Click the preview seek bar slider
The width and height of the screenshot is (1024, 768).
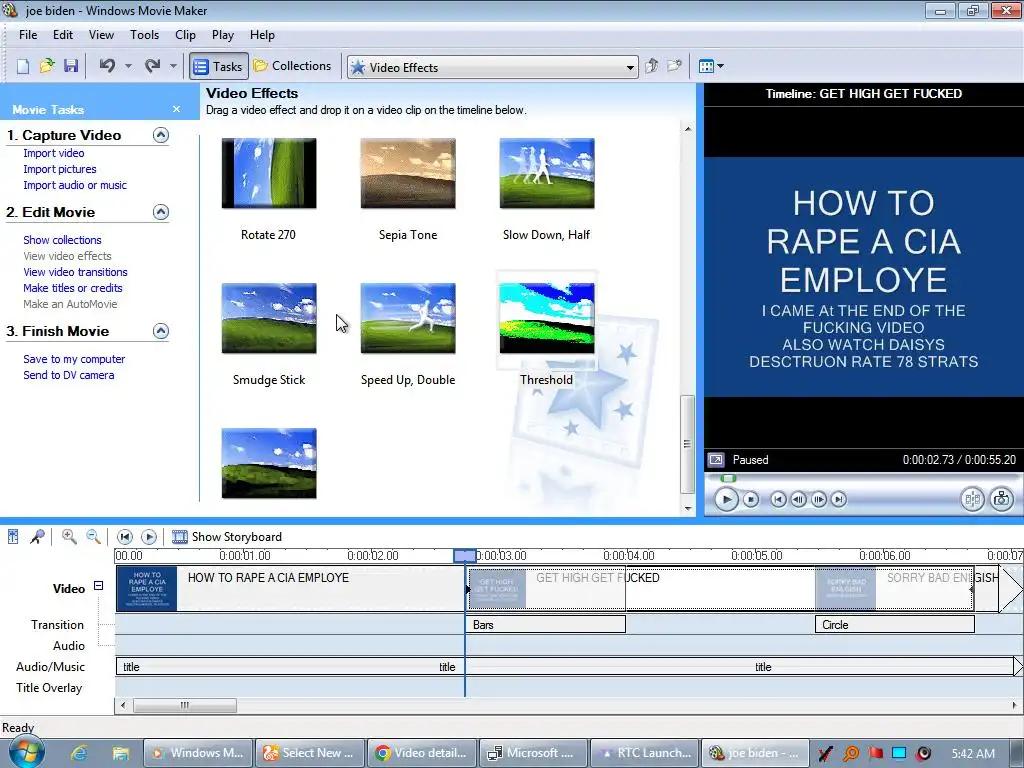(x=728, y=478)
